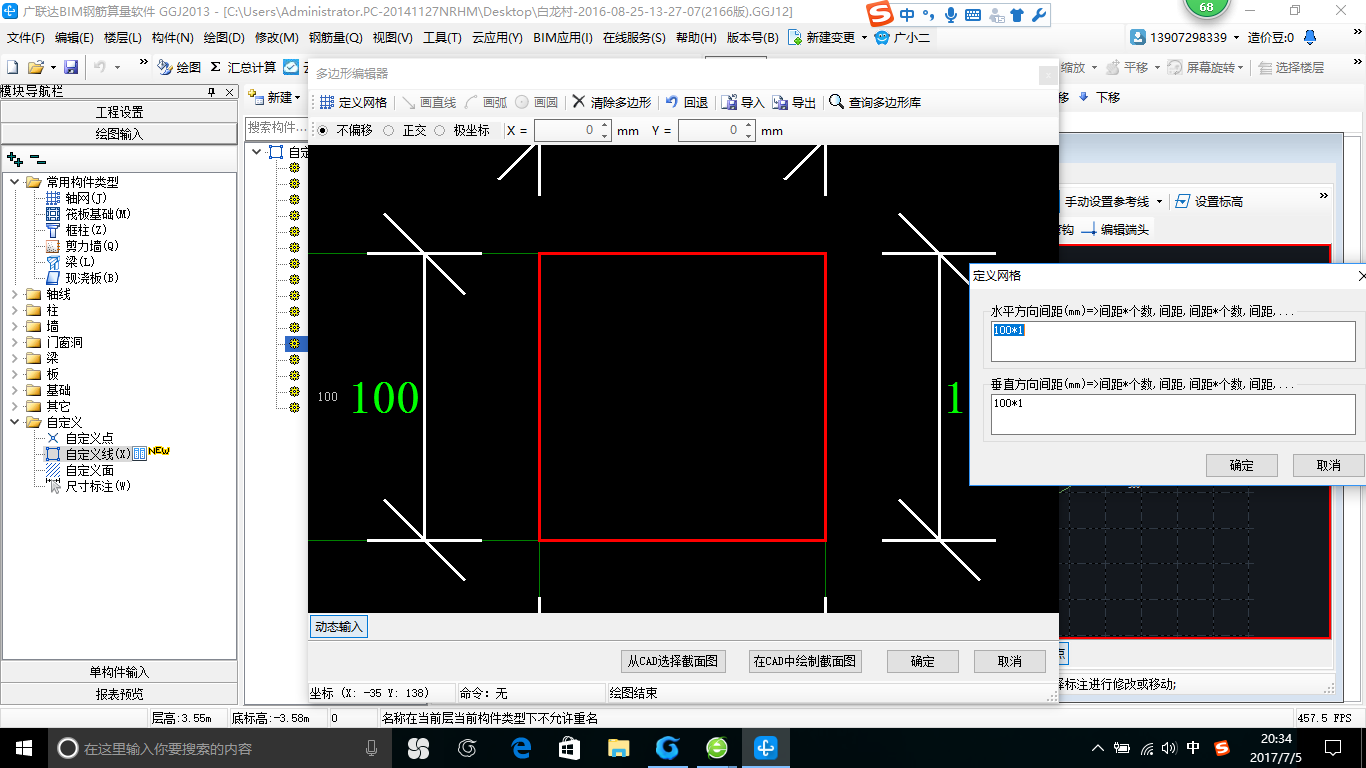This screenshot has height=768, width=1366.
Task: Click the 新建 new component icon
Action: tap(256, 97)
